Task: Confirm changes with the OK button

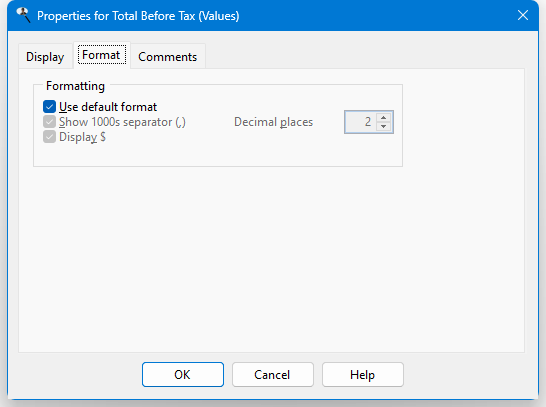Action: pyautogui.click(x=182, y=375)
